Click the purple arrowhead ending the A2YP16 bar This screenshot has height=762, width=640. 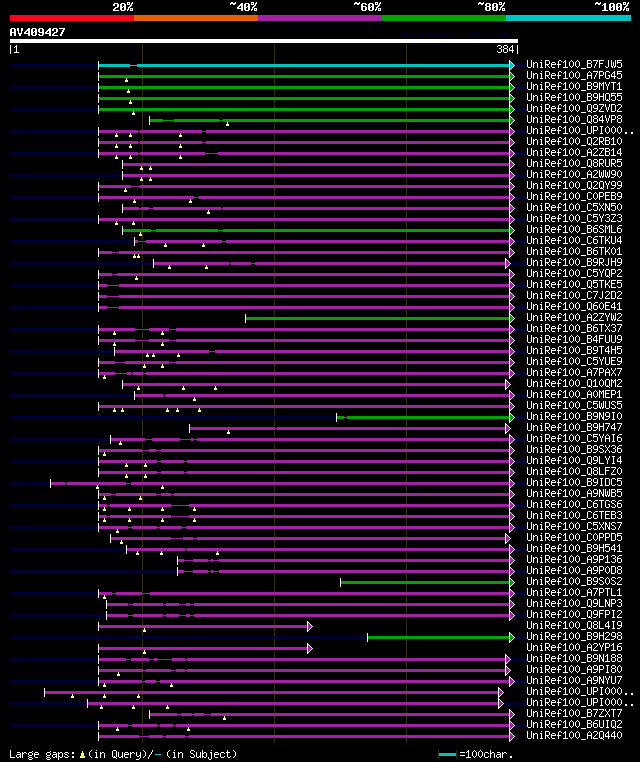310,648
